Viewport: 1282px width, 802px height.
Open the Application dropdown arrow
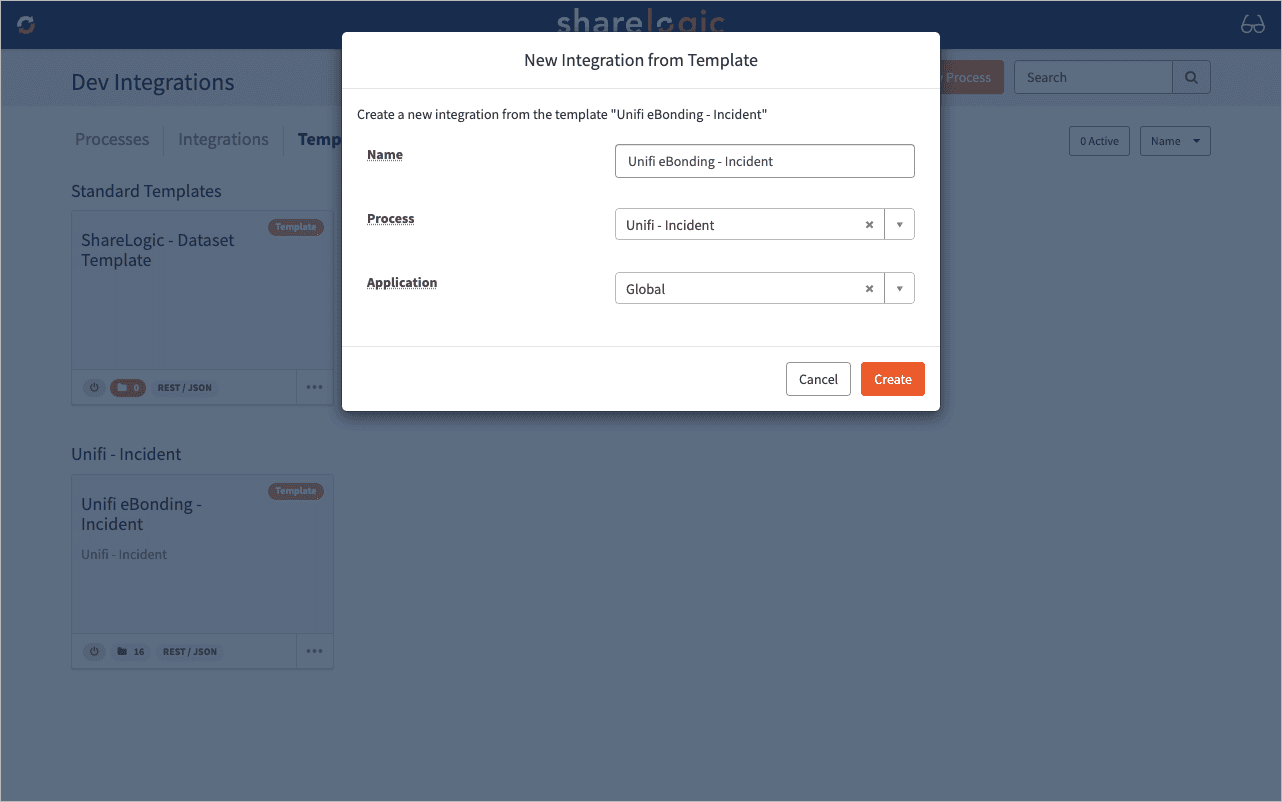tap(899, 289)
